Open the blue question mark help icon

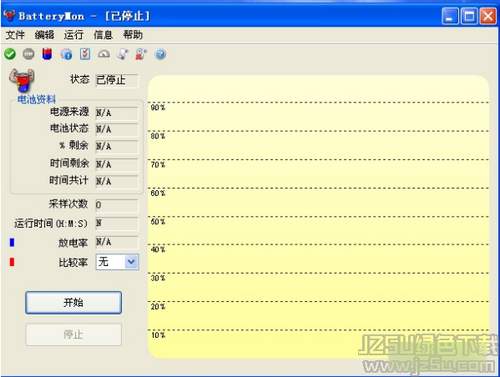coord(160,54)
